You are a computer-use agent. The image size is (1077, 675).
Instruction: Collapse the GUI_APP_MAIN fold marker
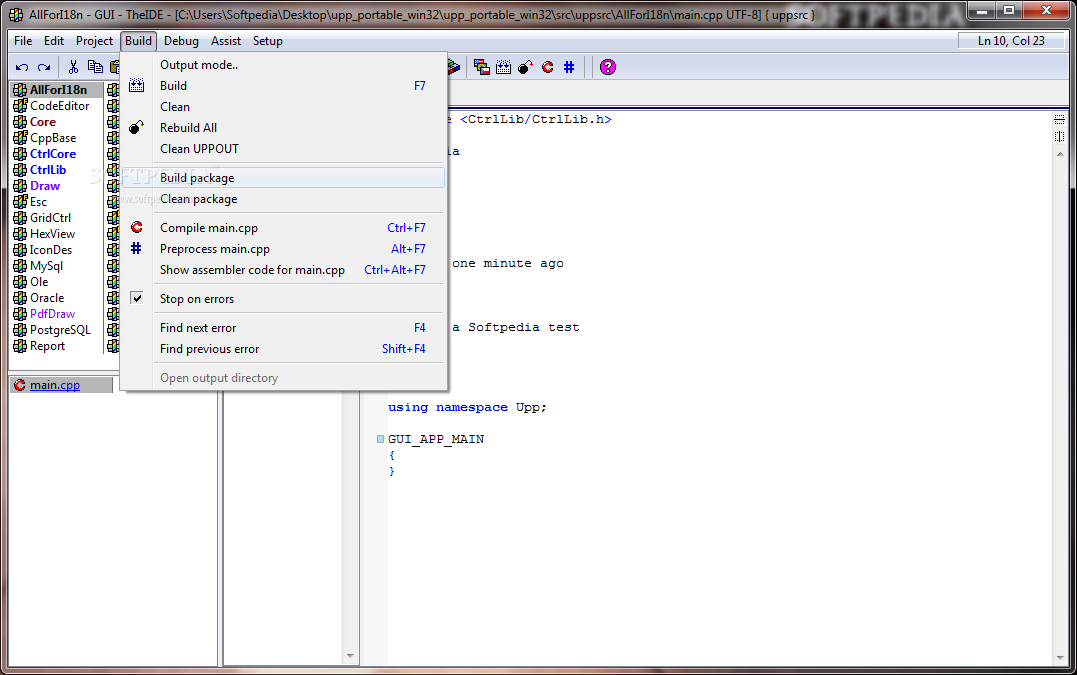click(381, 439)
